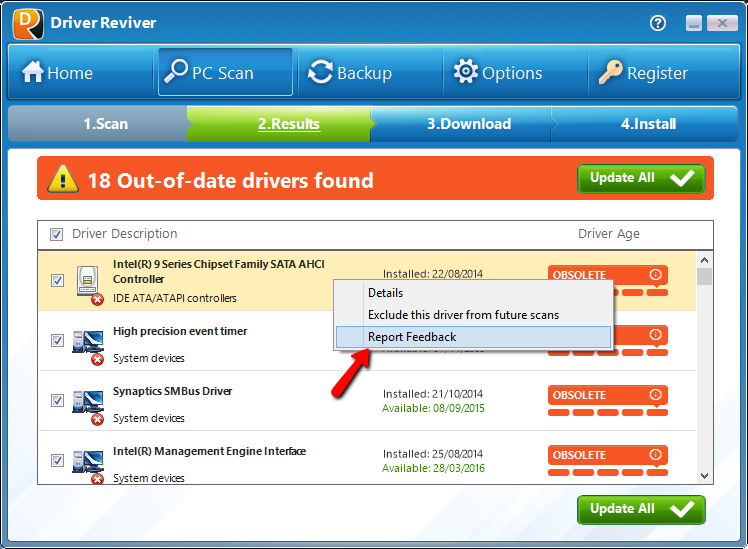Uncheck the Synaptics SMBus Driver checkbox
This screenshot has width=748, height=549.
(57, 401)
